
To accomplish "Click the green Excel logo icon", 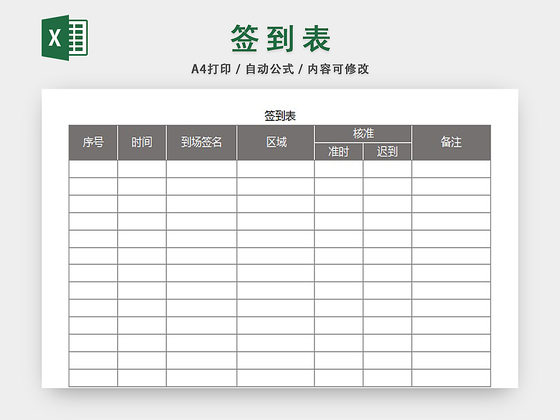I will click(x=65, y=38).
